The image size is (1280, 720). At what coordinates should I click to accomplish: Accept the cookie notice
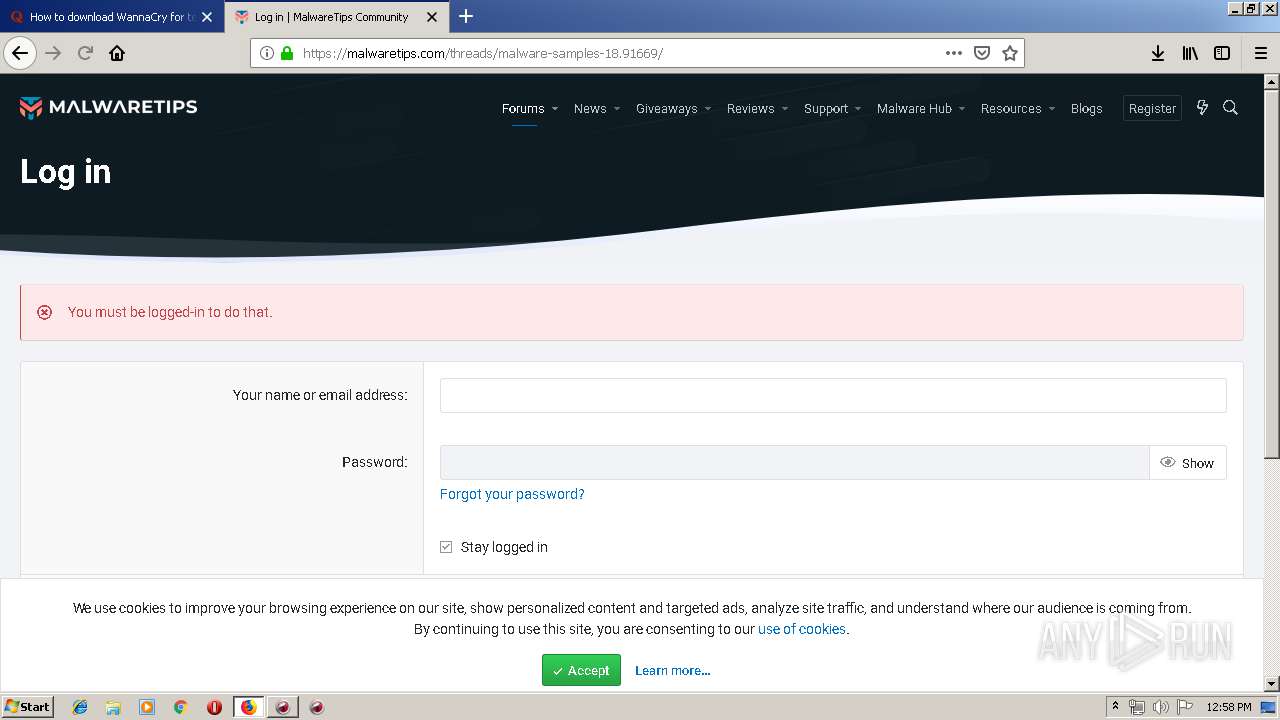[581, 670]
